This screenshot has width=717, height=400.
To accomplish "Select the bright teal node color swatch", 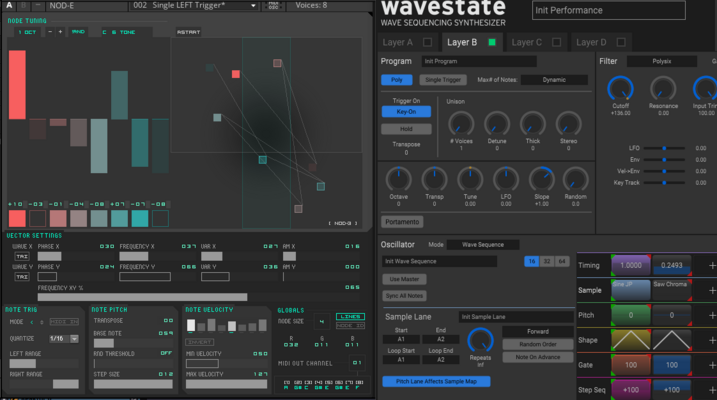I will [x=140, y=219].
